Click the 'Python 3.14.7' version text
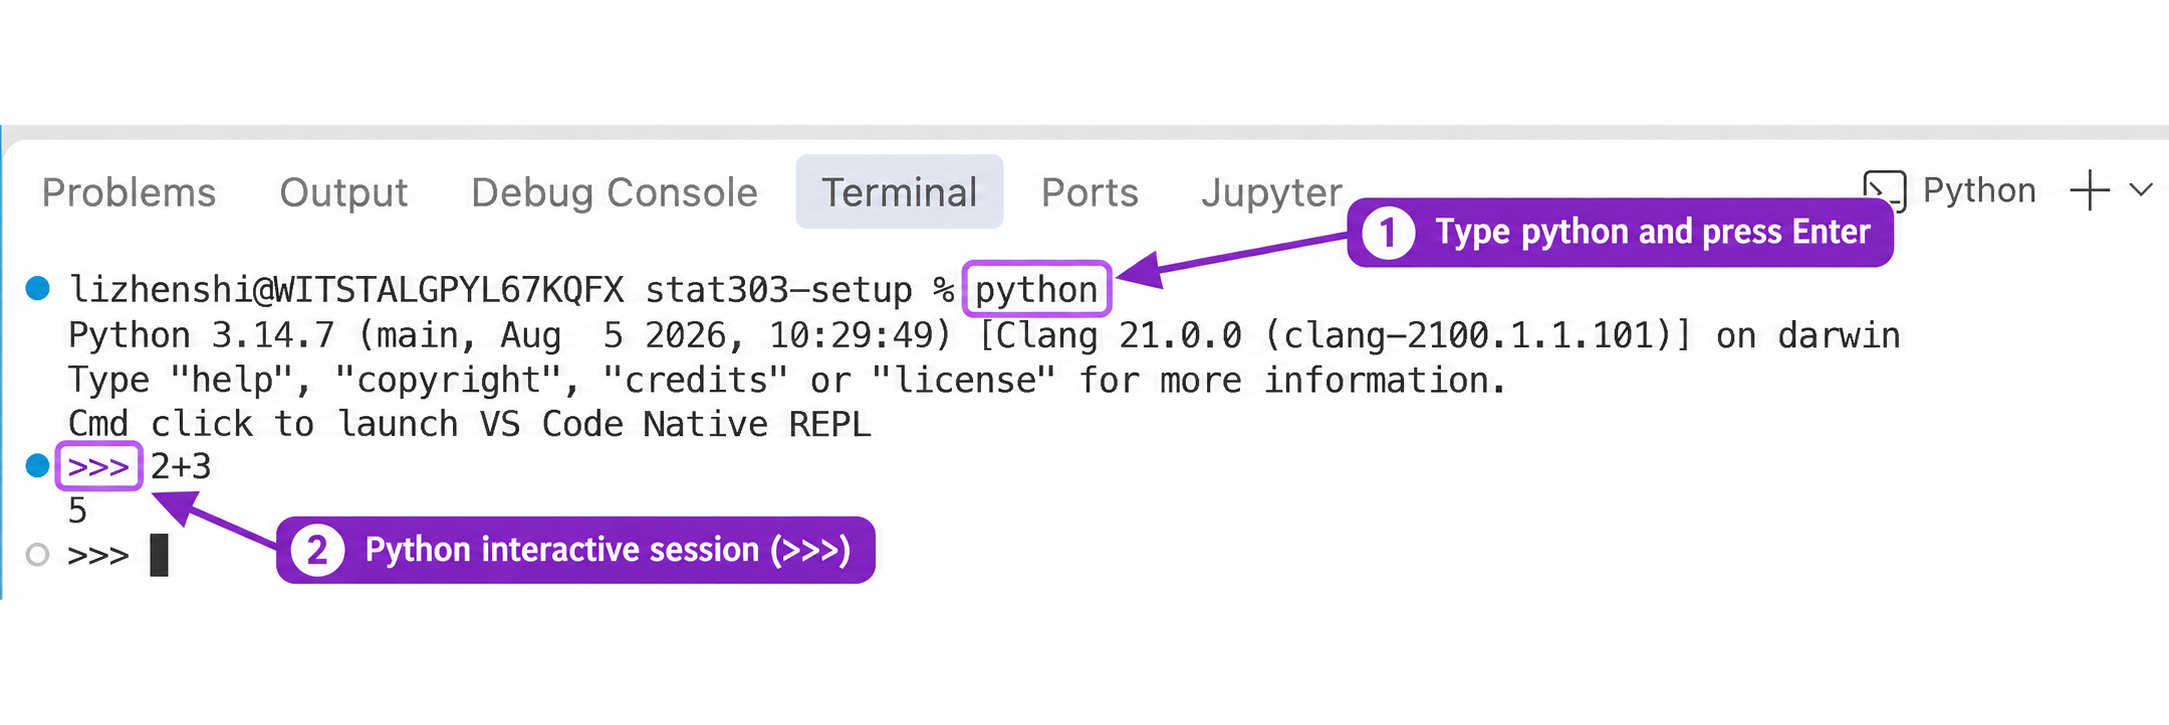Screen dimensions: 2169x725 [201, 335]
